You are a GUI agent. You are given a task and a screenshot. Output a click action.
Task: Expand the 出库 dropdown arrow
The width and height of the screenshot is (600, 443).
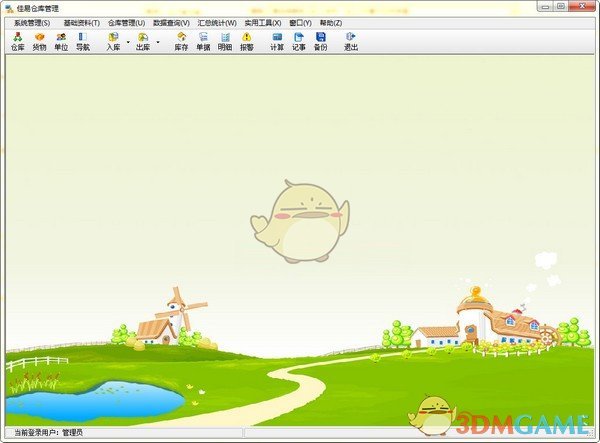coord(158,42)
